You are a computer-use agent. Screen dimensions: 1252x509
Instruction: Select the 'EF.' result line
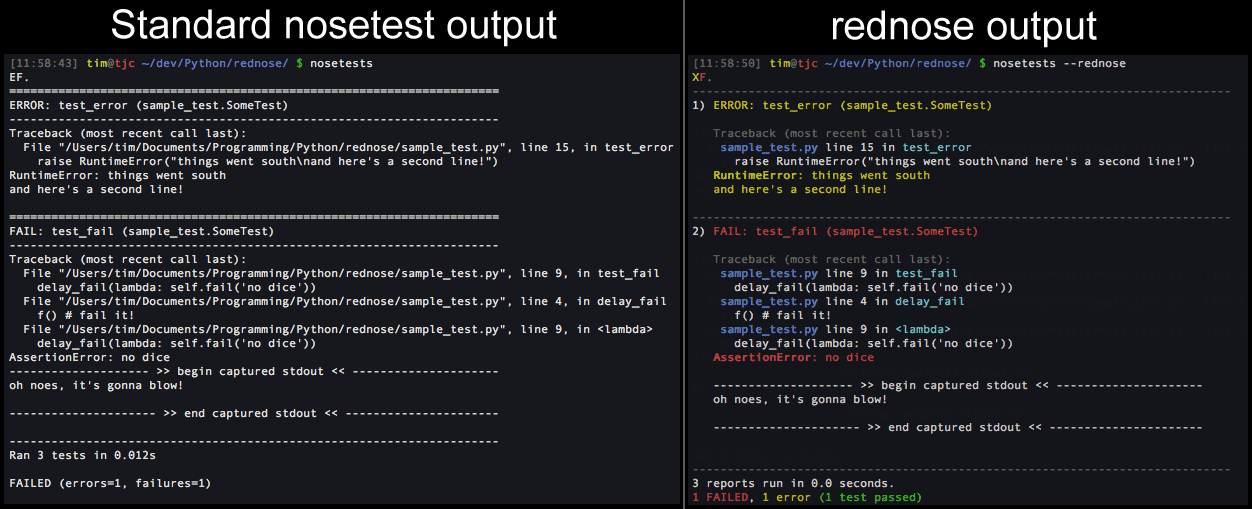[x=19, y=77]
